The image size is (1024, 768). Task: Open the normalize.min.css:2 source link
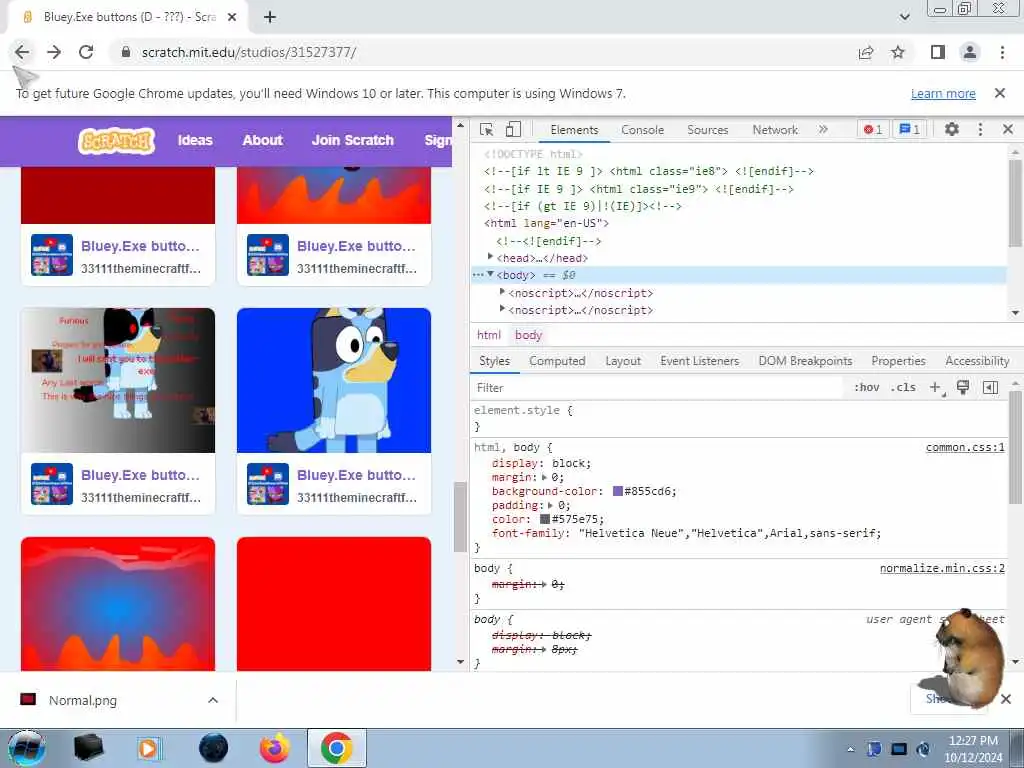click(942, 568)
